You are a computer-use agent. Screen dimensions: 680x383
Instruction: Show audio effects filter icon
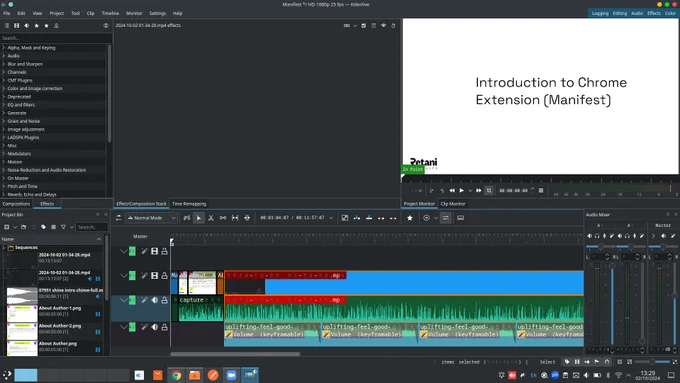pos(26,26)
